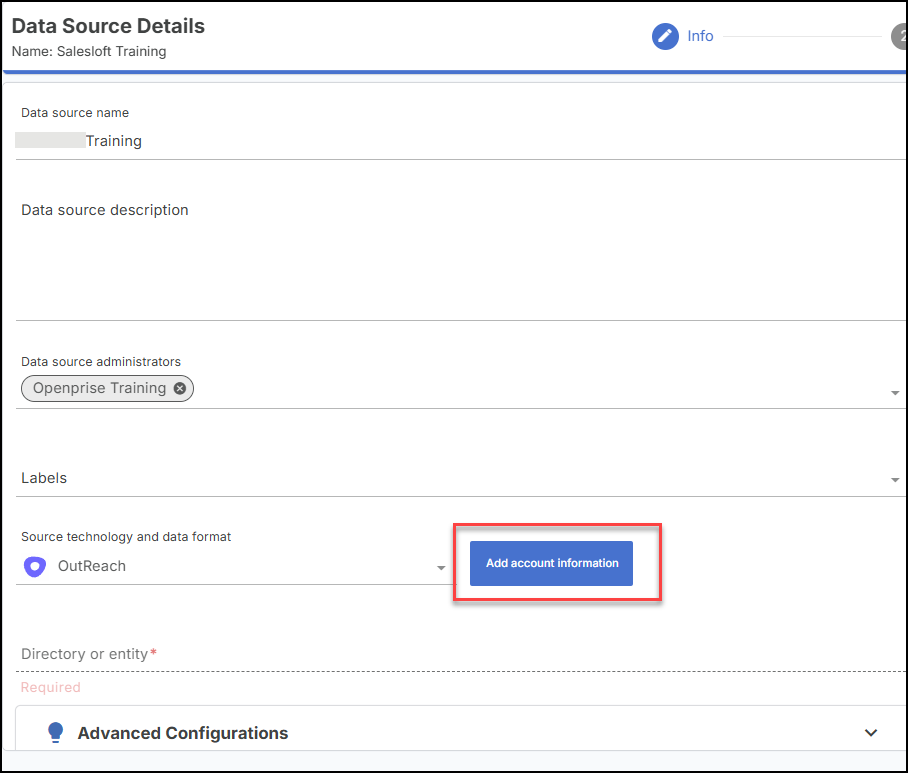Open the Data source administrators dropdown arrow
Screen dimensions: 908x773
tap(895, 393)
